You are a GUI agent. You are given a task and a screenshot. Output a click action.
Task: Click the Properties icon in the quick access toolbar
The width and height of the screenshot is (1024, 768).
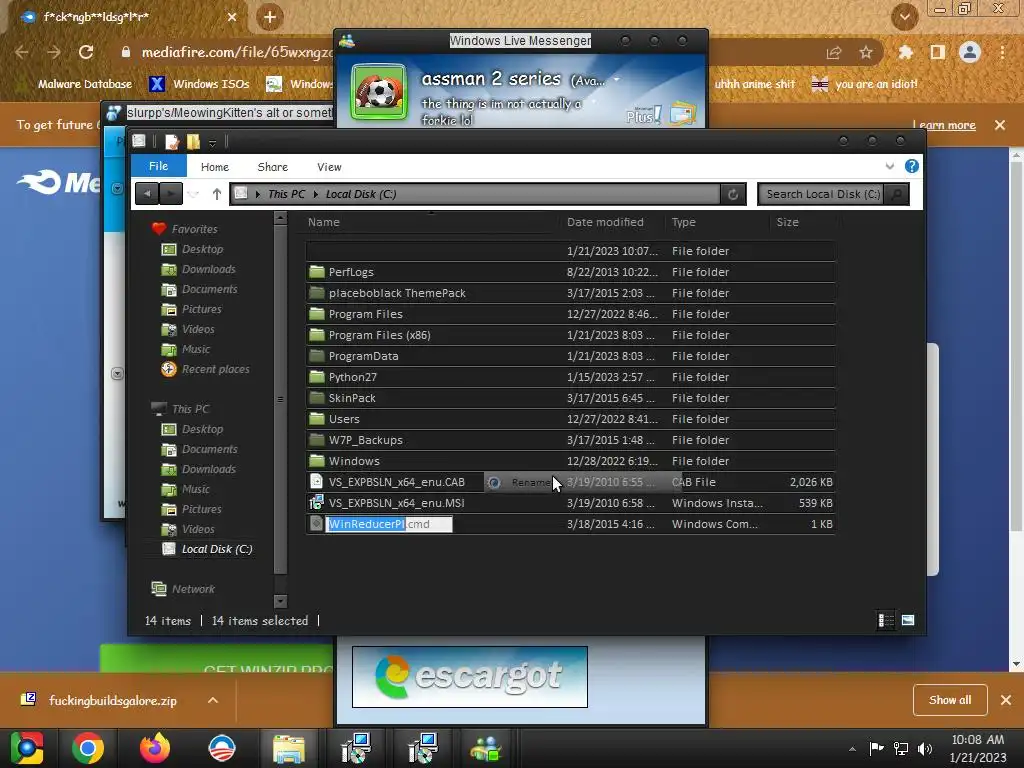tap(172, 141)
